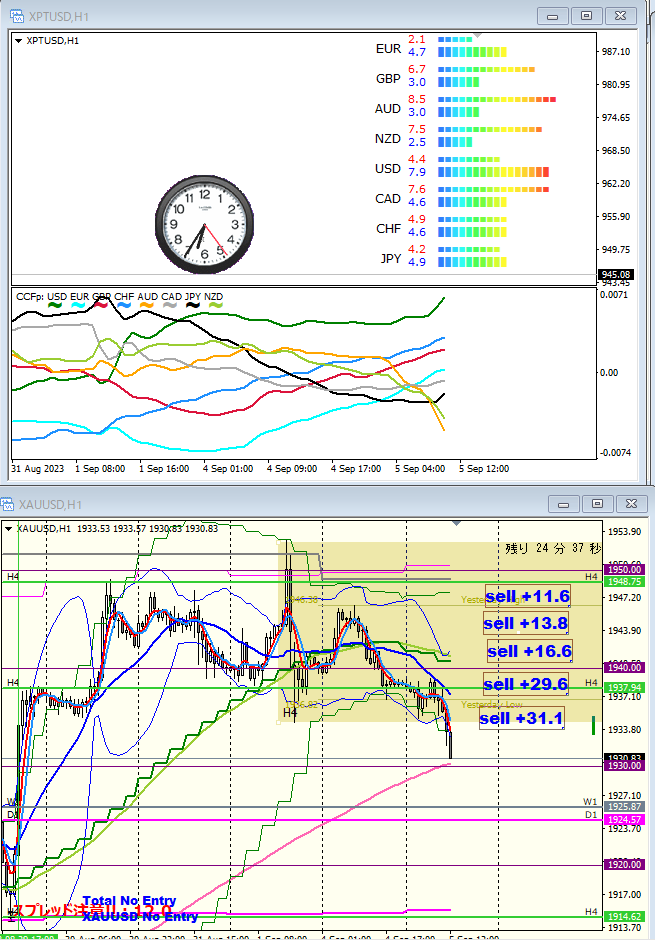Click the 1914.62 green price level tag
Viewport: 655px width, 940px height.
(x=624, y=917)
